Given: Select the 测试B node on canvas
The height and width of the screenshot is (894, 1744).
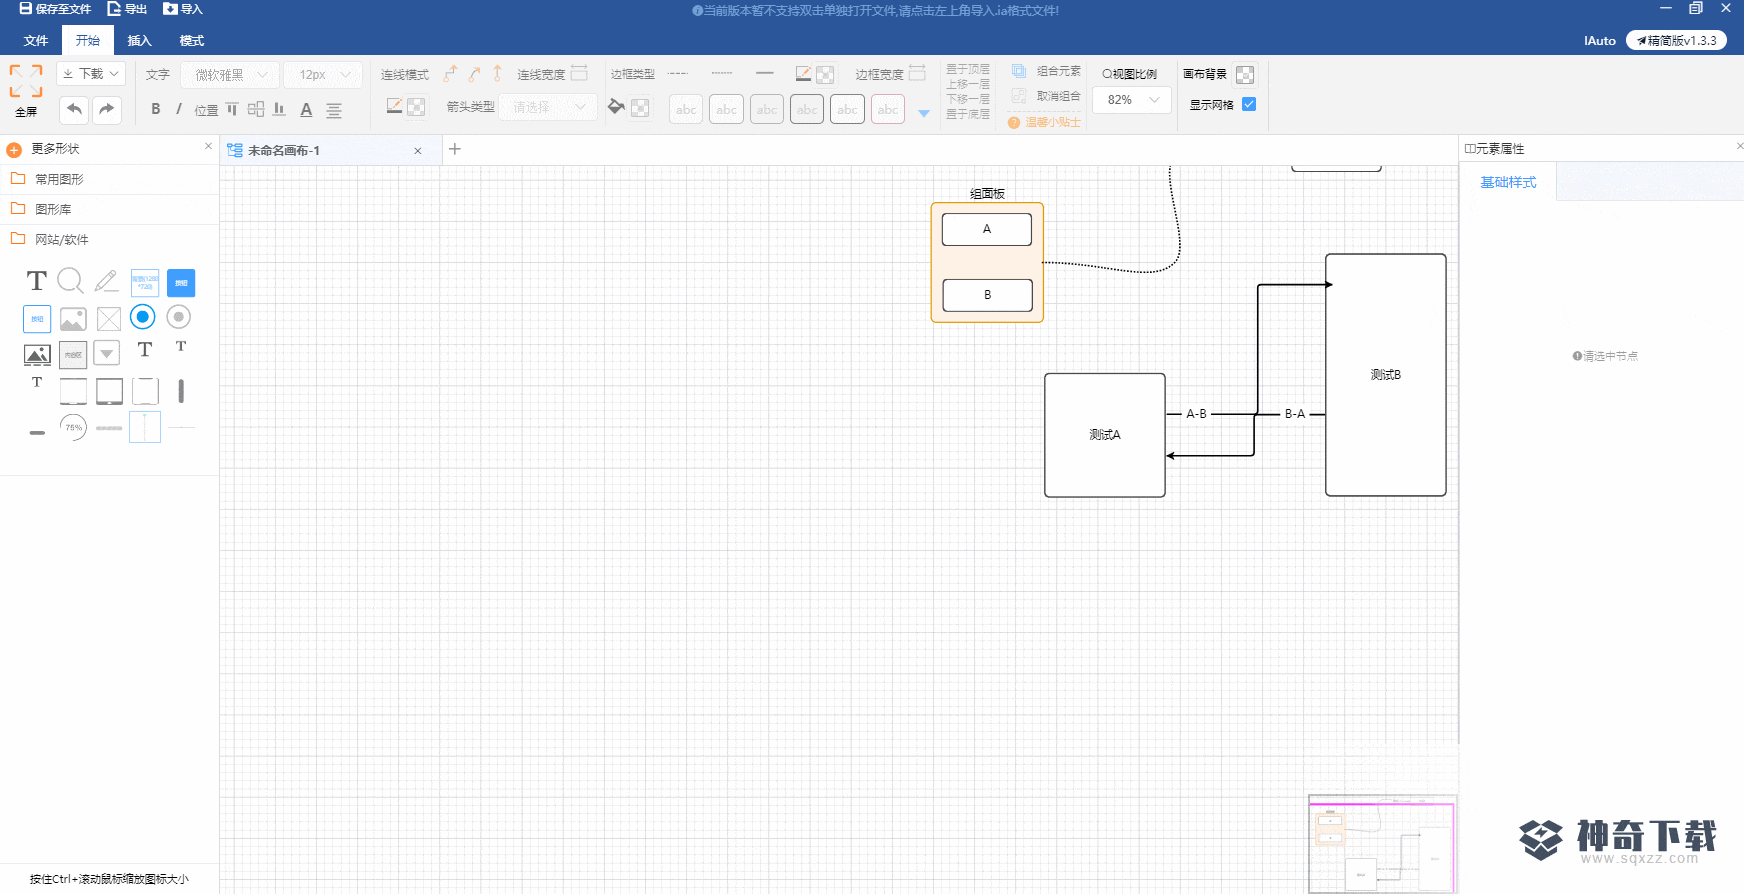Looking at the screenshot, I should tap(1386, 375).
